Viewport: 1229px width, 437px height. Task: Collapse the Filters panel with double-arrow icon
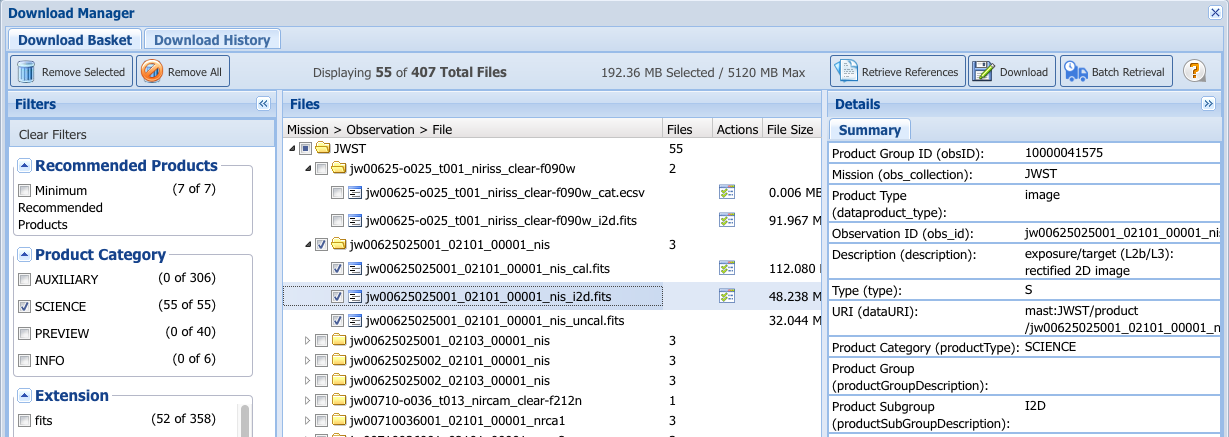tap(263, 104)
